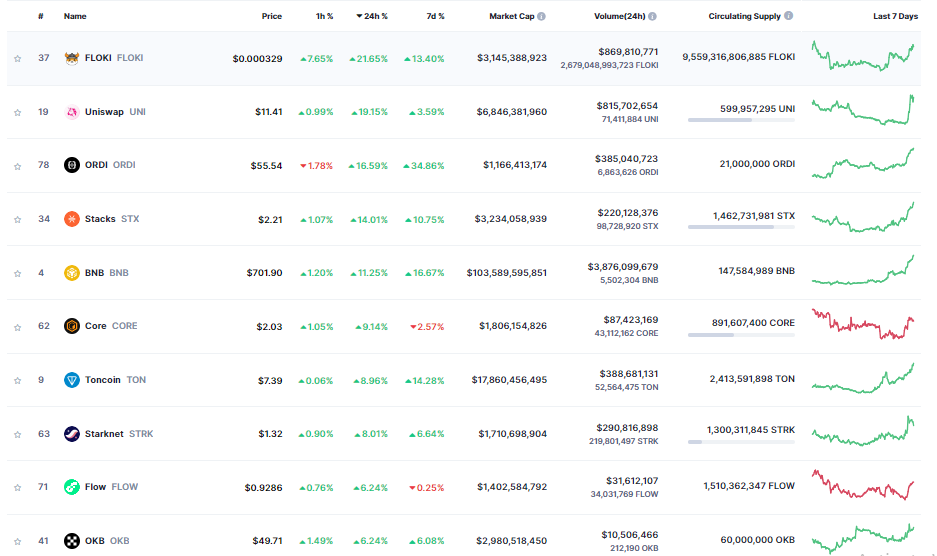937x556 pixels.
Task: Click the FLOKI coin logo icon
Action: pos(72,58)
